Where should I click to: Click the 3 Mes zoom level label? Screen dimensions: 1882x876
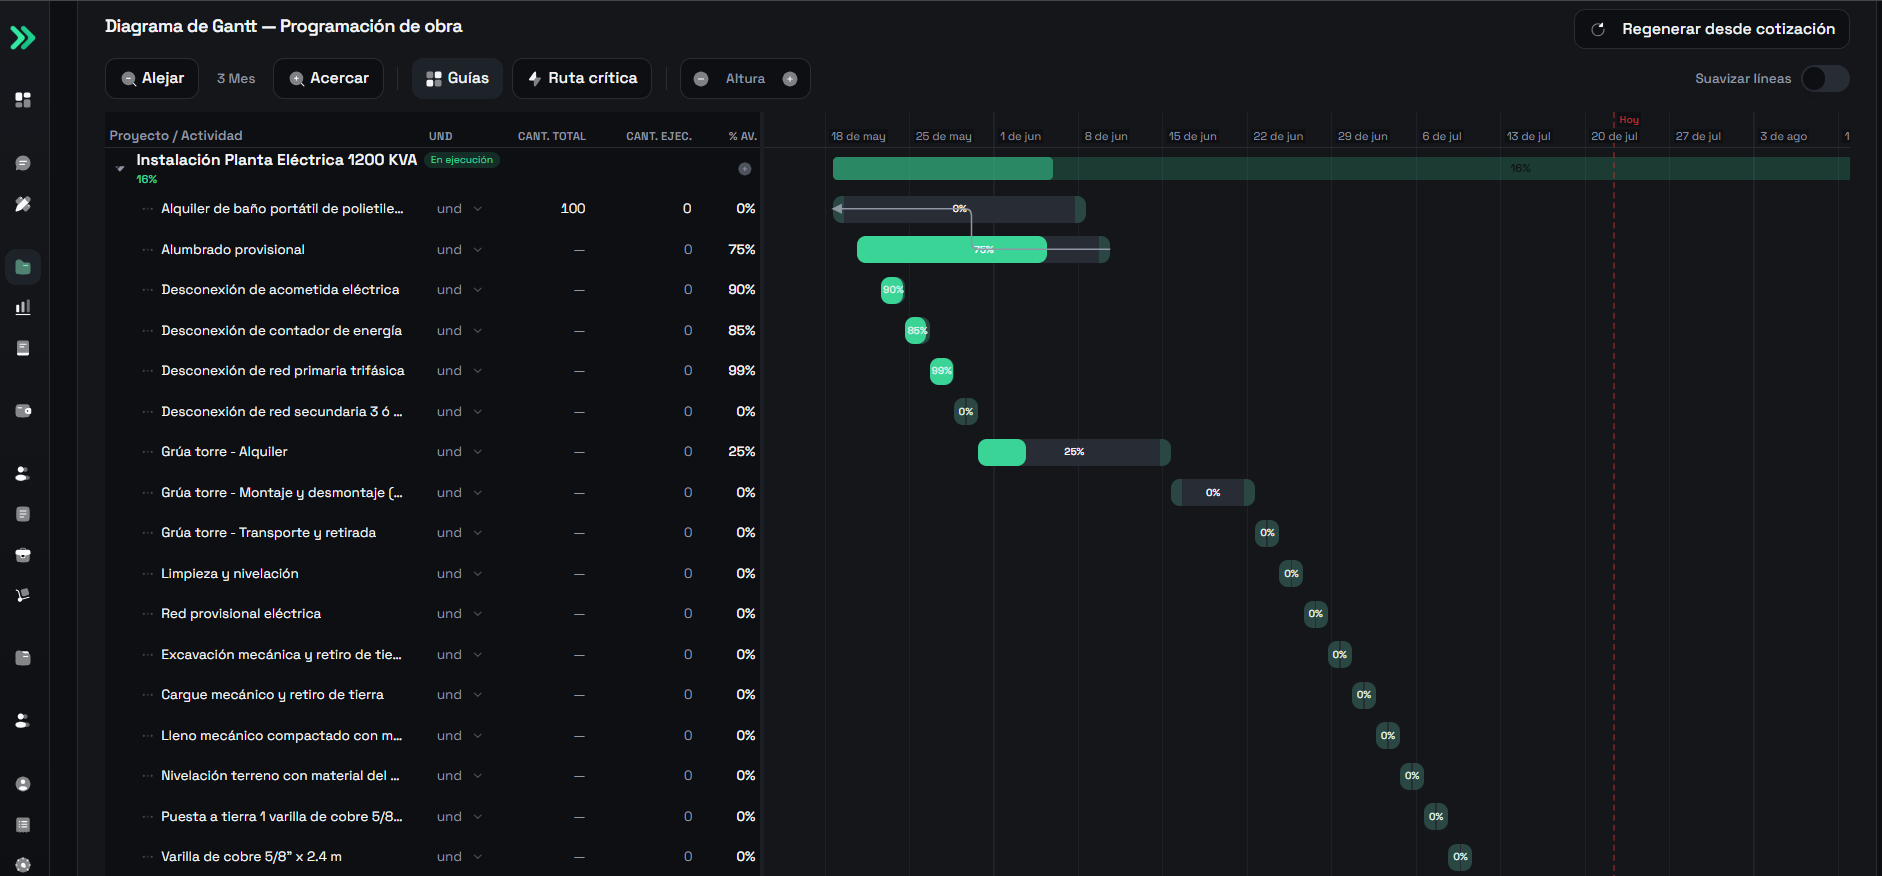coord(236,79)
